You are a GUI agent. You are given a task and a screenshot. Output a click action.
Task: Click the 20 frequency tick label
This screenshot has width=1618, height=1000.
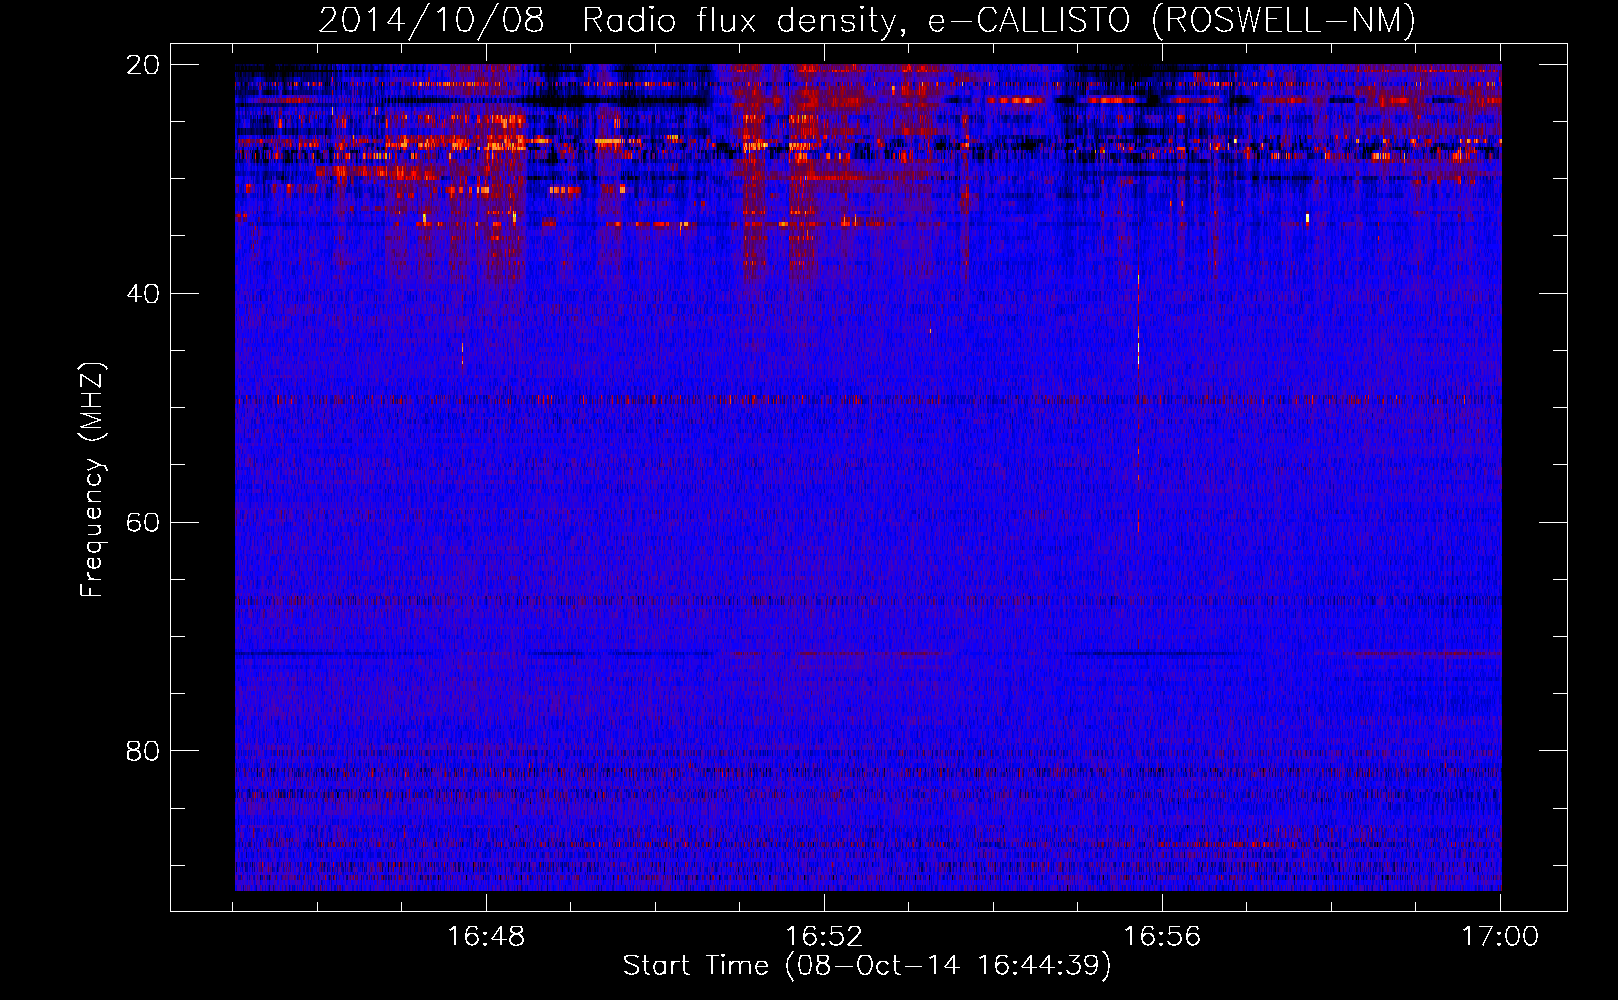click(143, 65)
